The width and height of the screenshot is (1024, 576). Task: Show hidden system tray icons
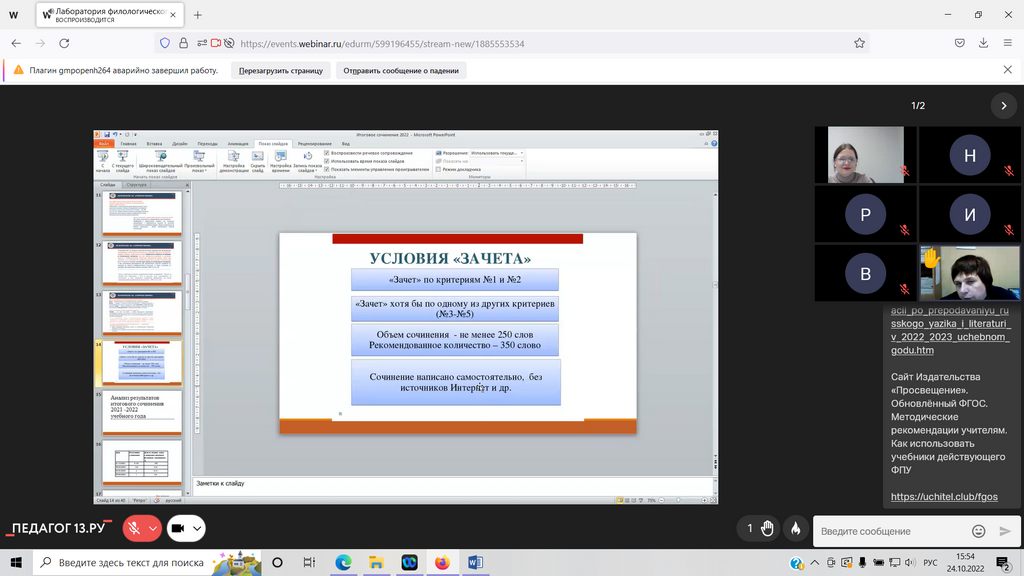pos(814,562)
